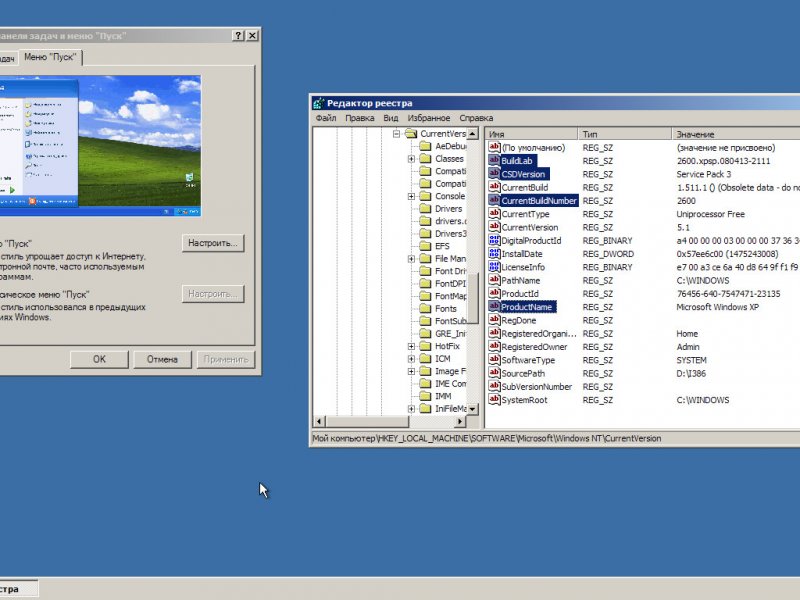Click the value "Service Pack 3"
The image size is (800, 600).
(704, 174)
